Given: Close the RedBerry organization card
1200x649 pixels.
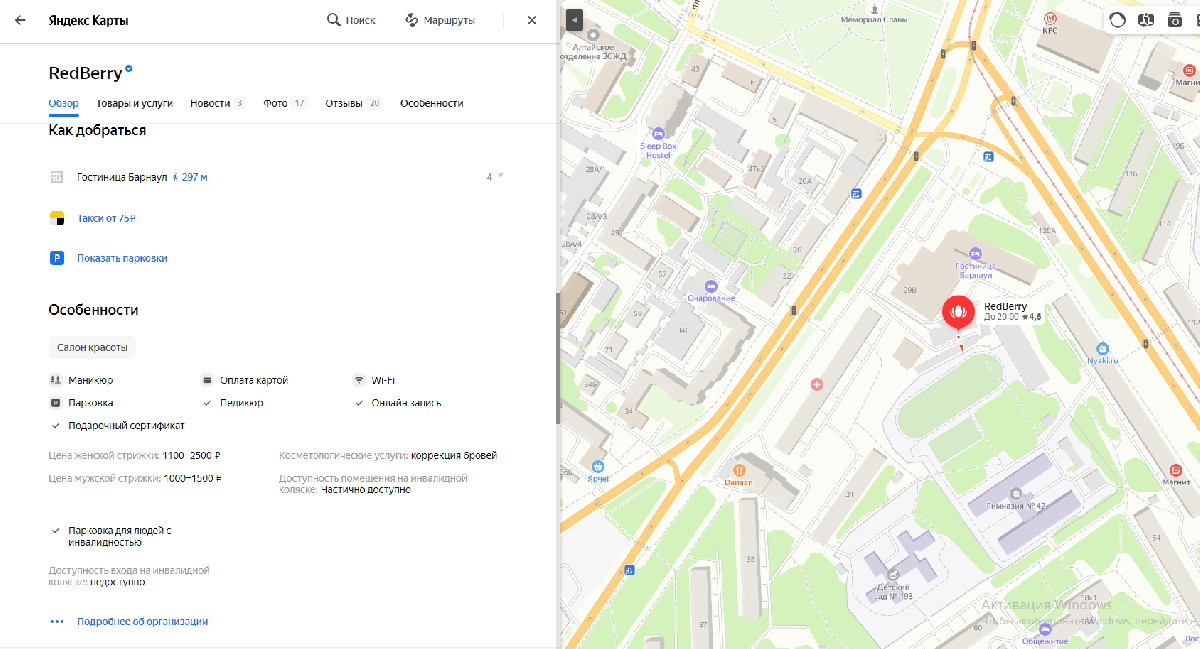Looking at the screenshot, I should click(x=532, y=20).
